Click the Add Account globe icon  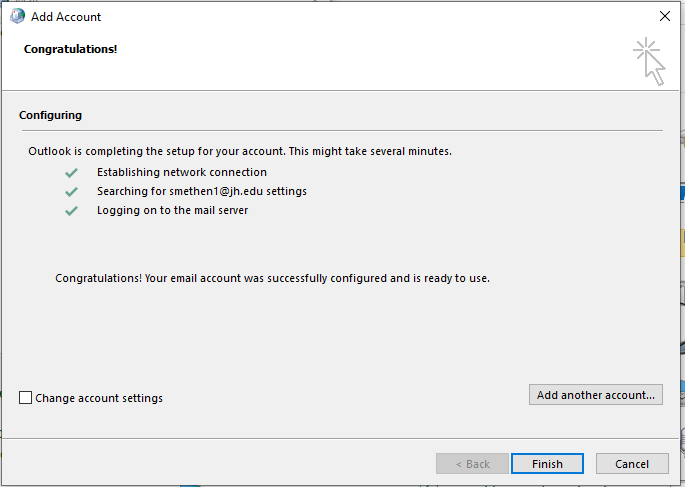pos(17,16)
